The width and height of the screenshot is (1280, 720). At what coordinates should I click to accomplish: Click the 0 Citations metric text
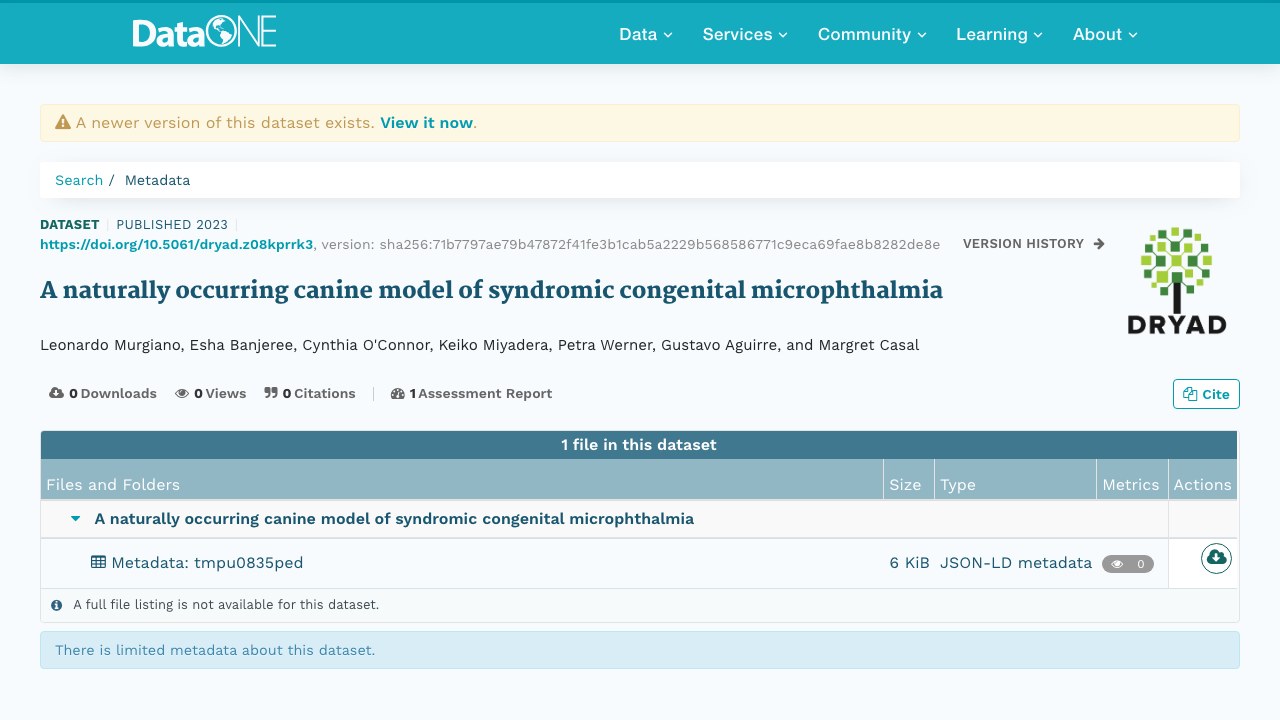coord(319,394)
